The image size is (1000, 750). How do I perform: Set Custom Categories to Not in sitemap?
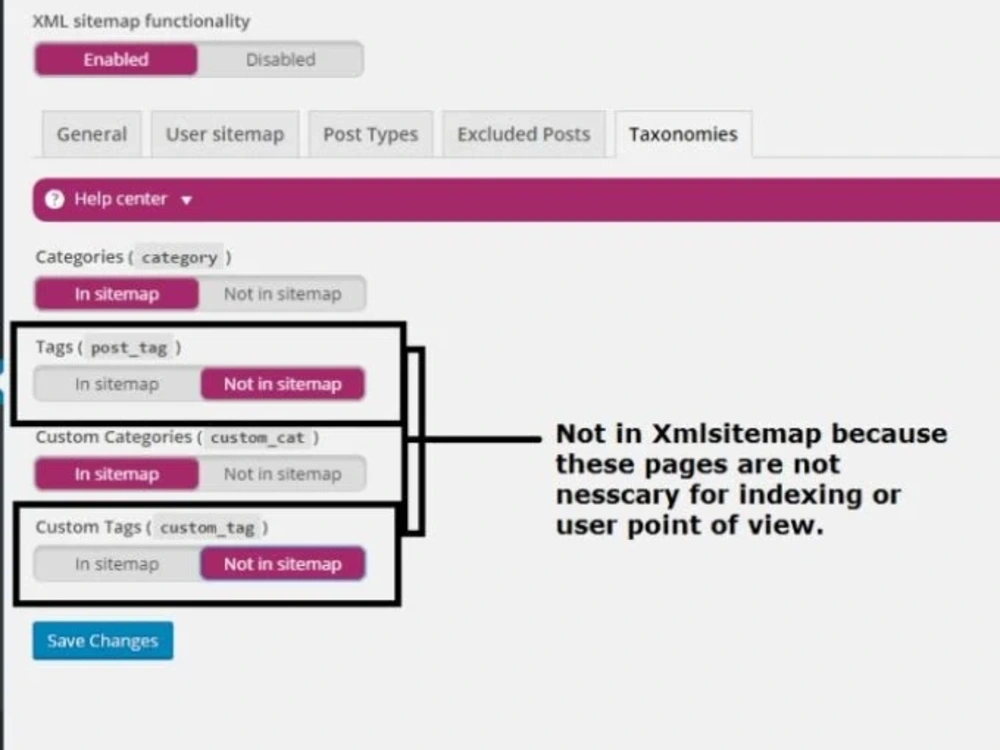283,474
